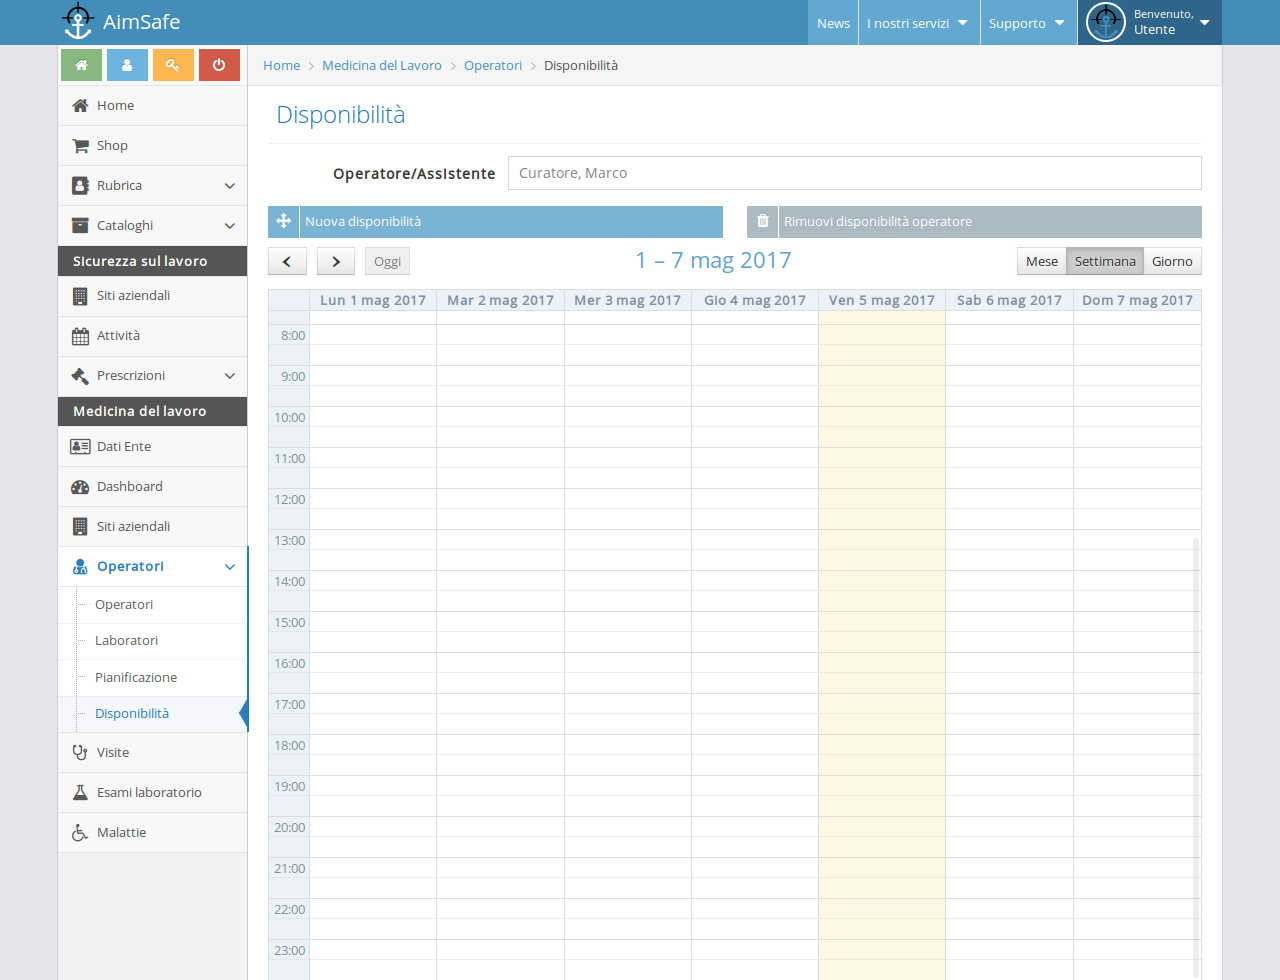Click the Lun 1 mag 2017 column header
This screenshot has height=980, width=1280.
point(373,300)
